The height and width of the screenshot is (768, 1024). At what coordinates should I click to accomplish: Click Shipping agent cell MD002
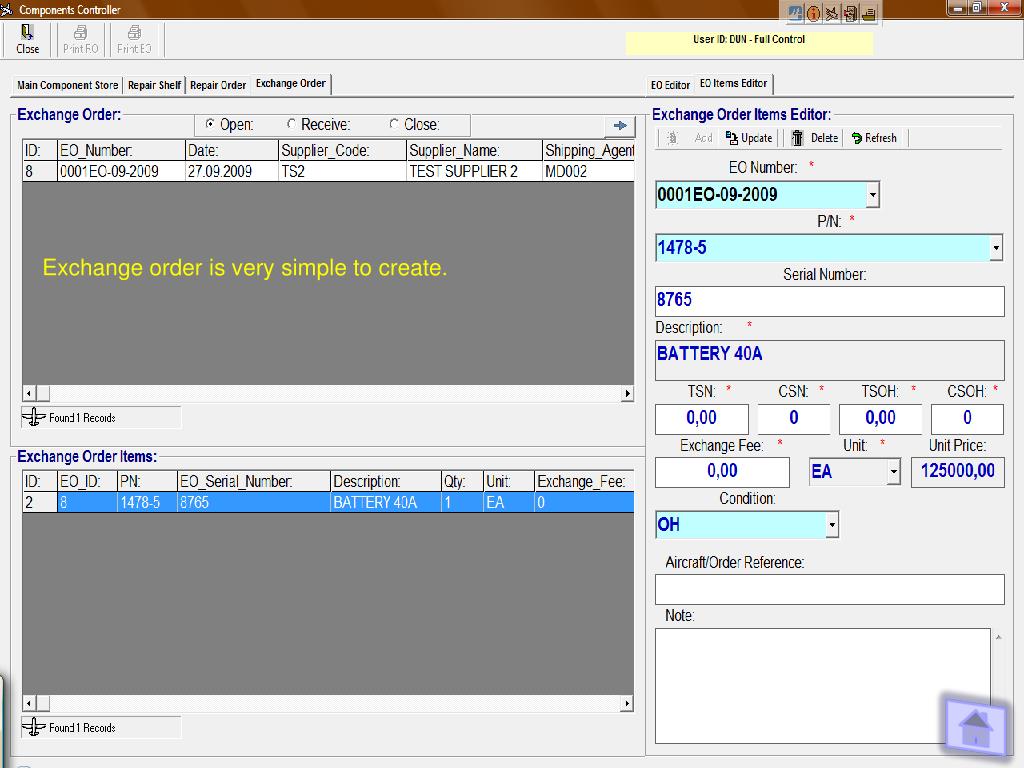point(588,171)
